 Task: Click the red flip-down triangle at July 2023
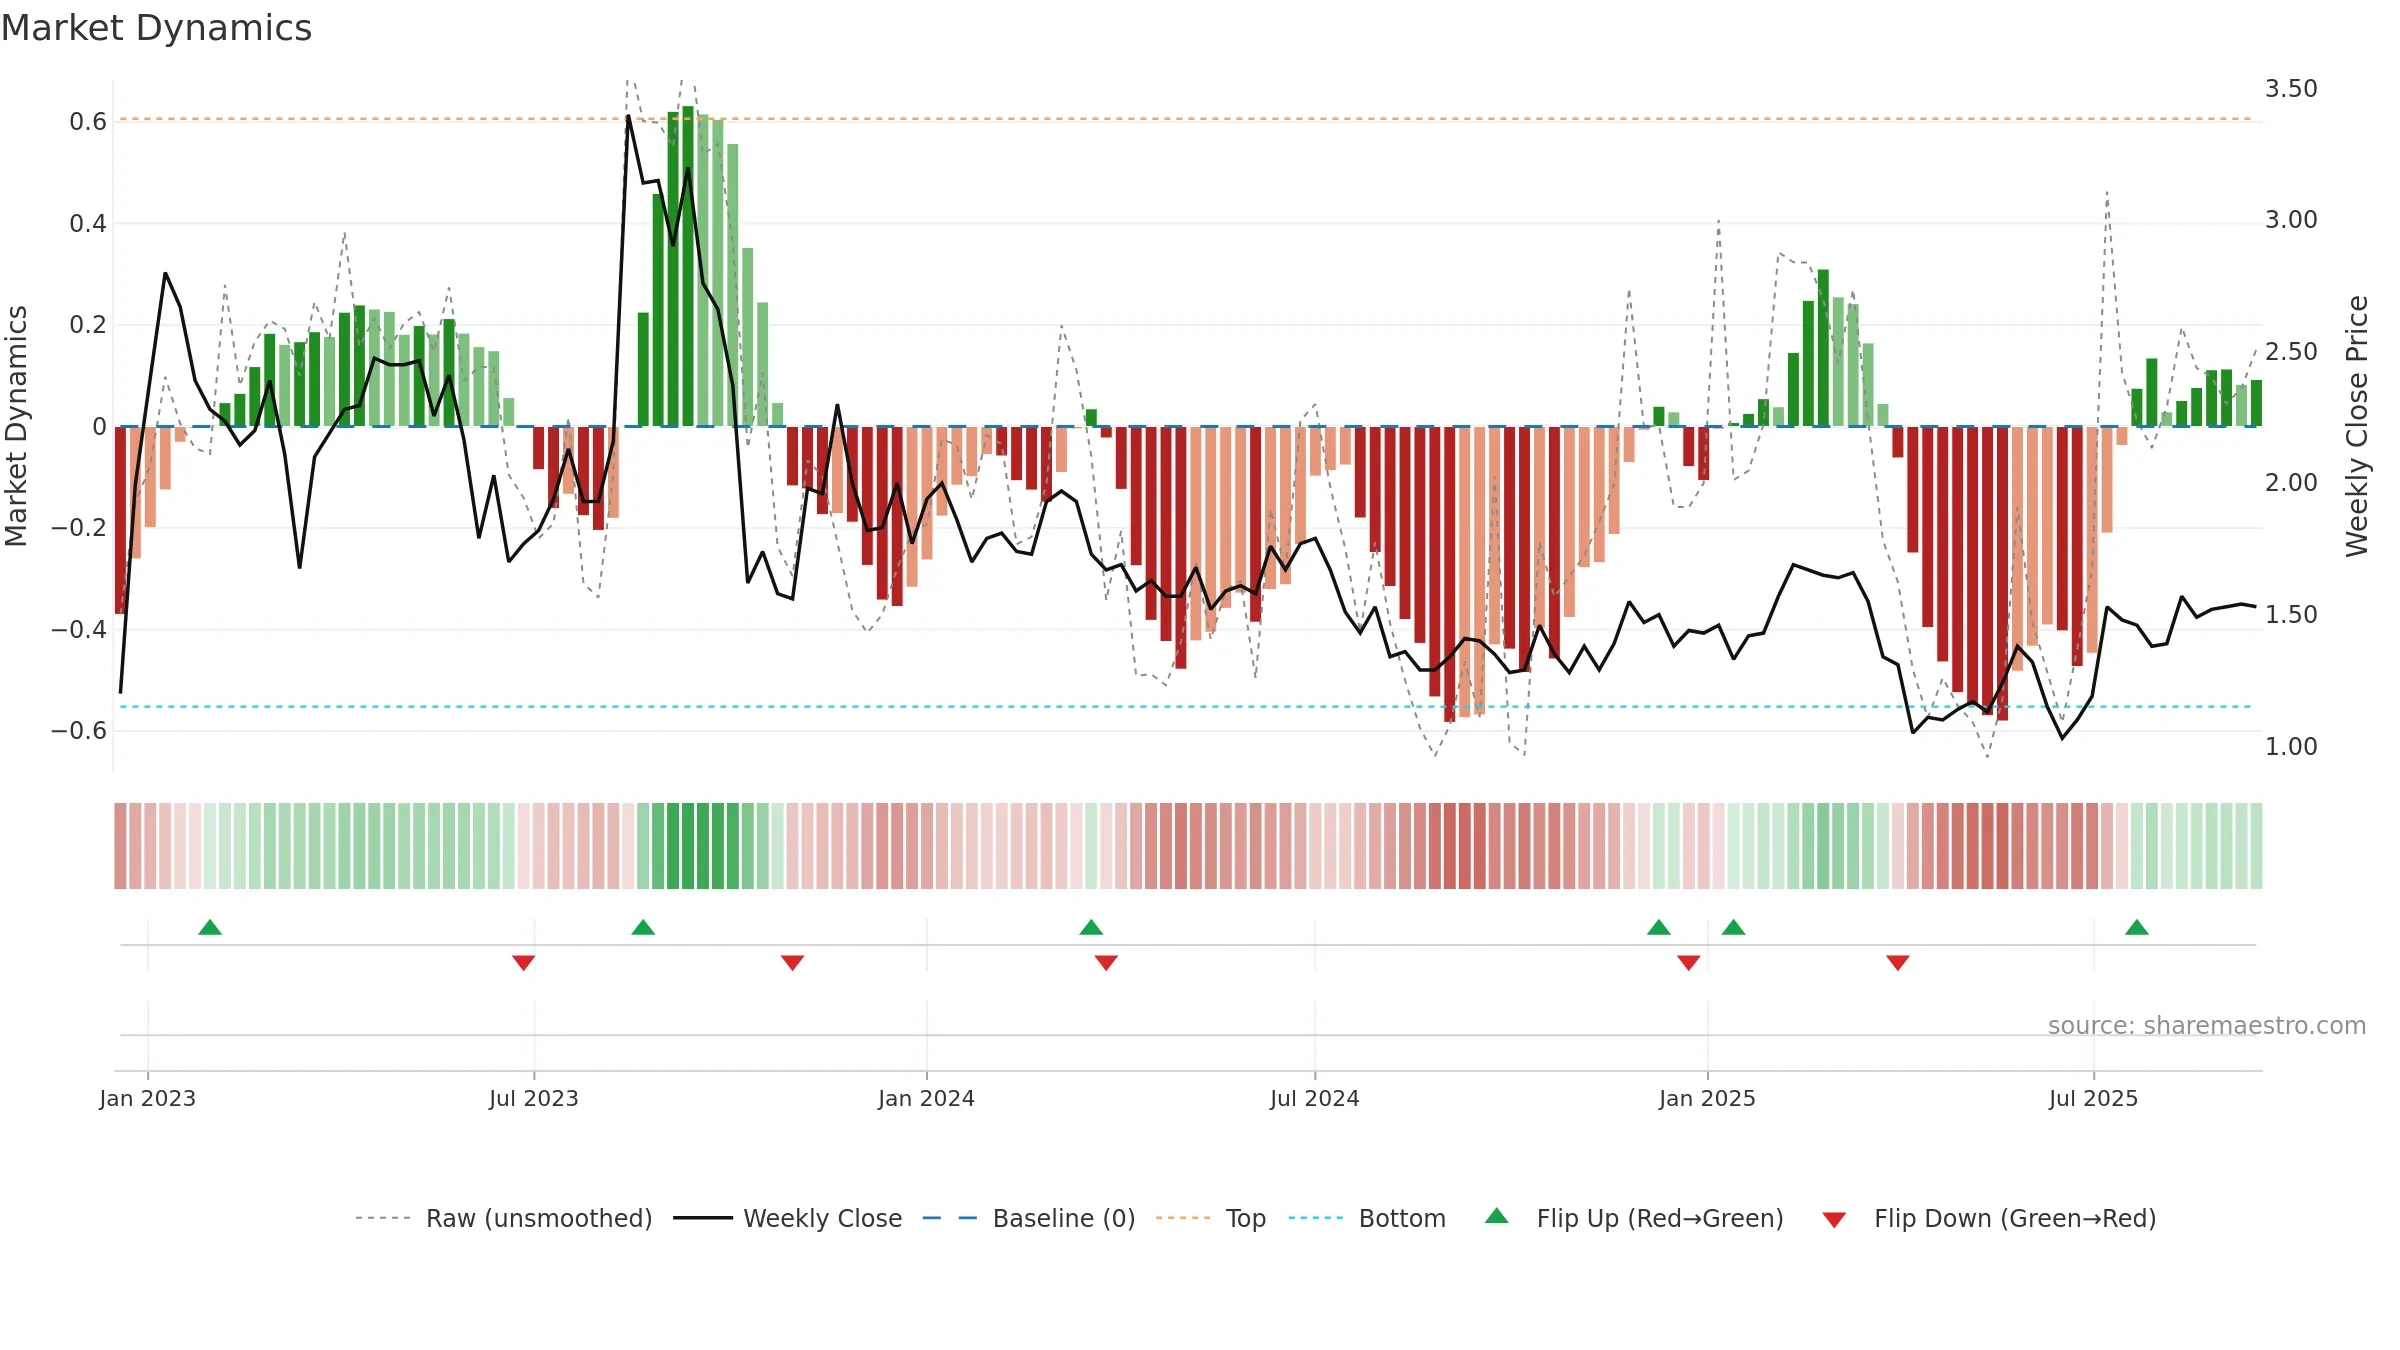pyautogui.click(x=524, y=962)
